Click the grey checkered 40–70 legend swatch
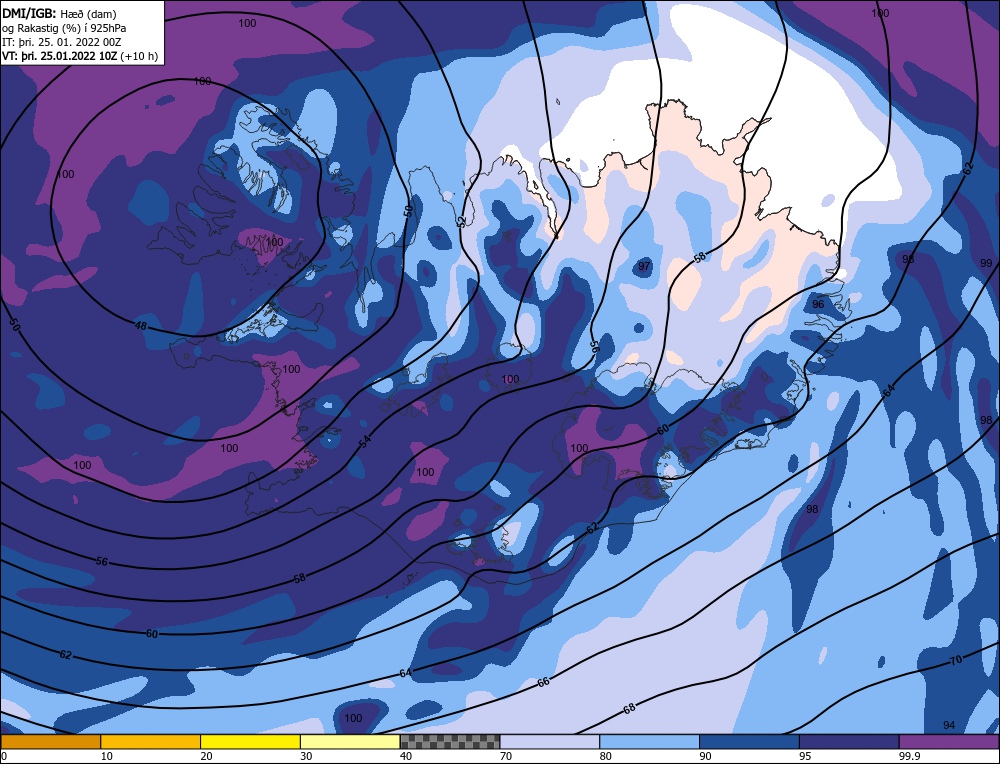 (450, 742)
